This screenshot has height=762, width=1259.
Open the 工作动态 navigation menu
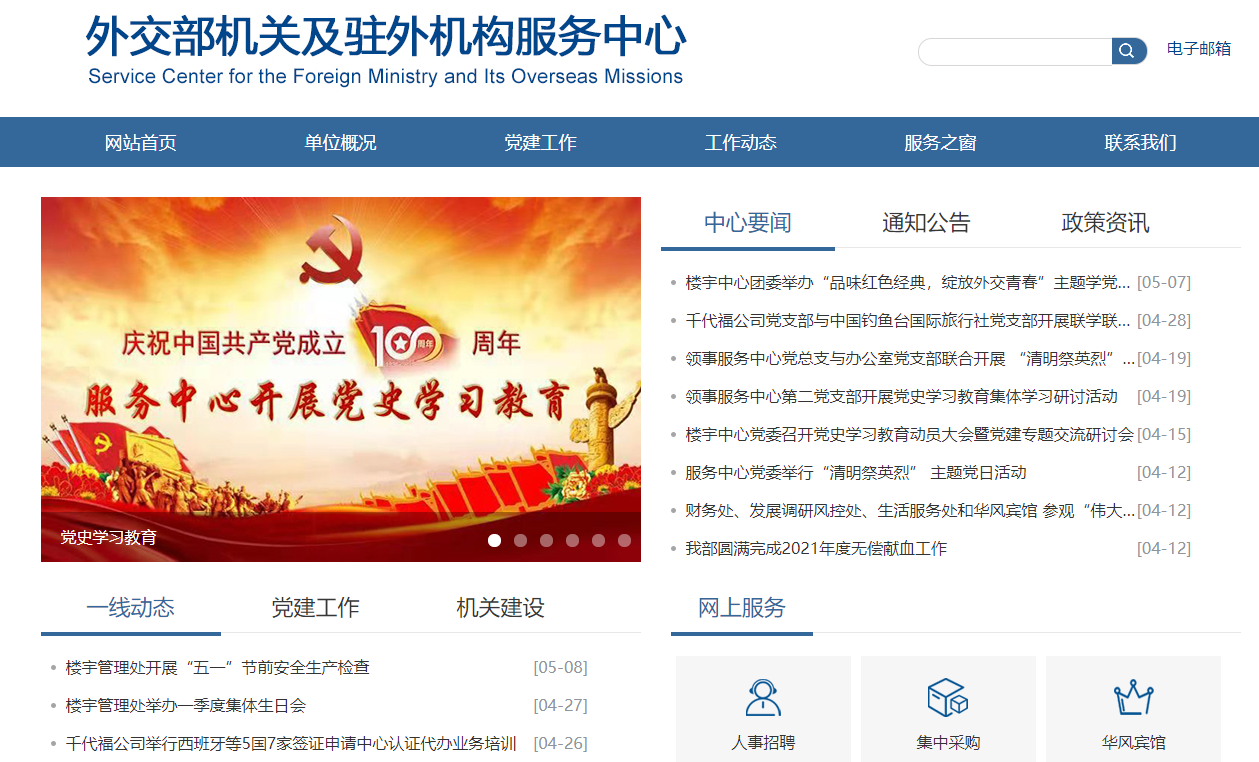coord(740,142)
